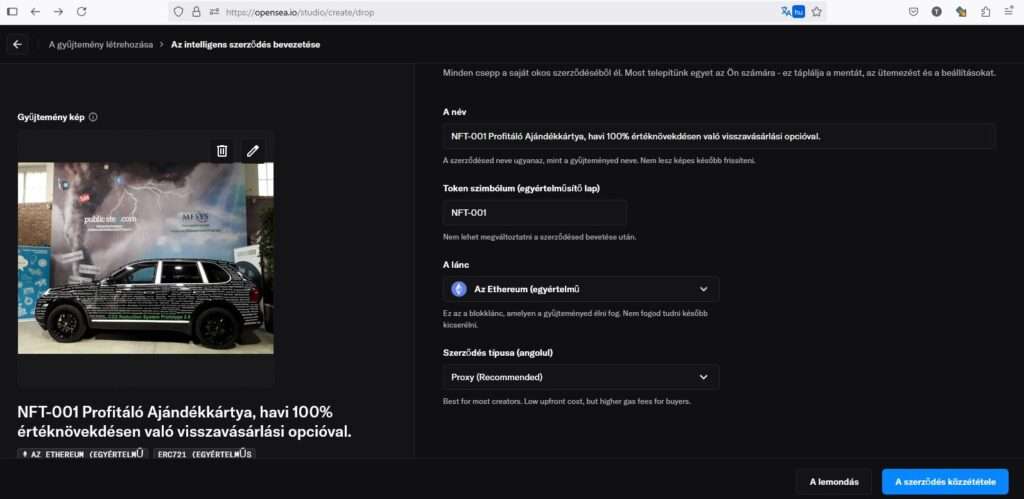Screen dimensions: 1024x499
Task: Expand the Ethereum chain dropdown
Action: (580, 289)
